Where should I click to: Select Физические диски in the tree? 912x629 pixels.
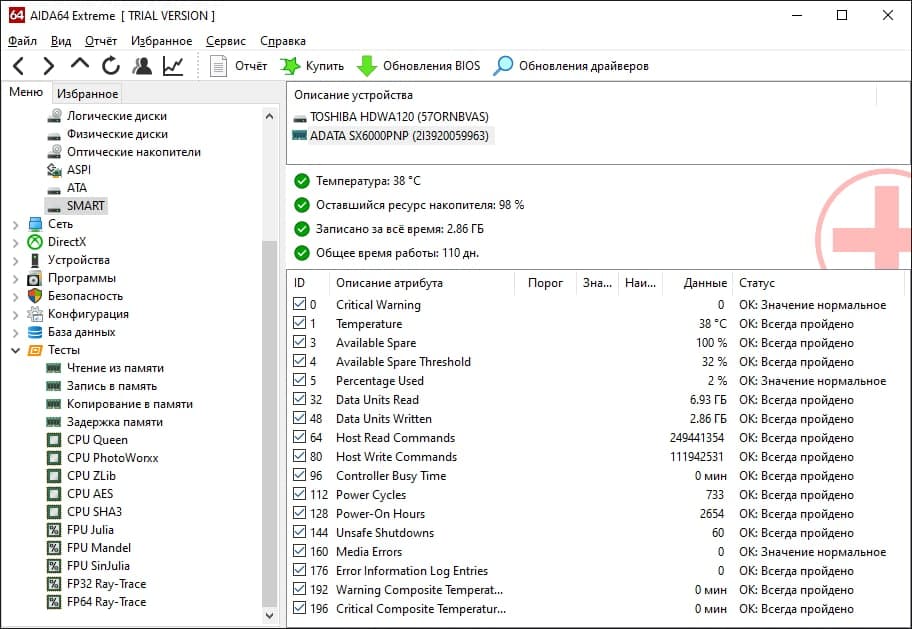[x=117, y=134]
